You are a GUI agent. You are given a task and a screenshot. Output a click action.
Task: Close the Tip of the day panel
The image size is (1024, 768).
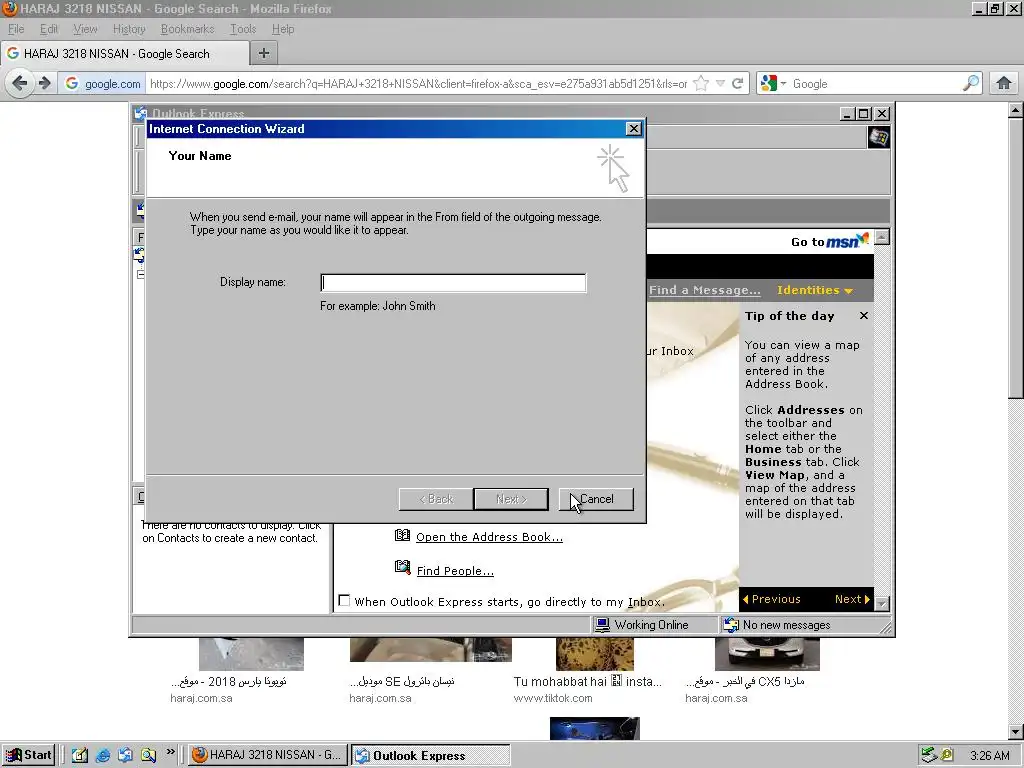(x=863, y=316)
